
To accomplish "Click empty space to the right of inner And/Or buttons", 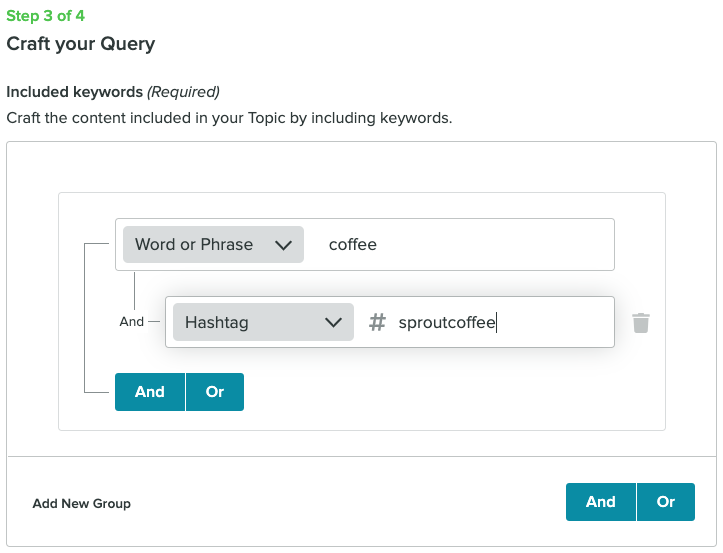I will coord(452,392).
